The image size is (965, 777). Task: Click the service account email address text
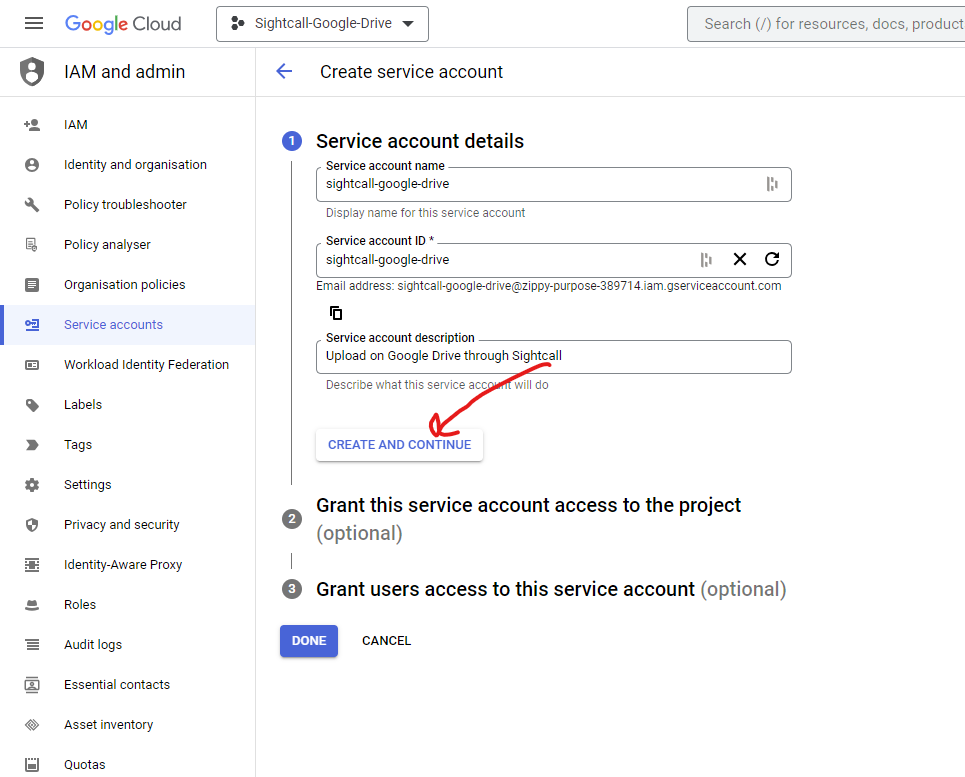coord(589,286)
